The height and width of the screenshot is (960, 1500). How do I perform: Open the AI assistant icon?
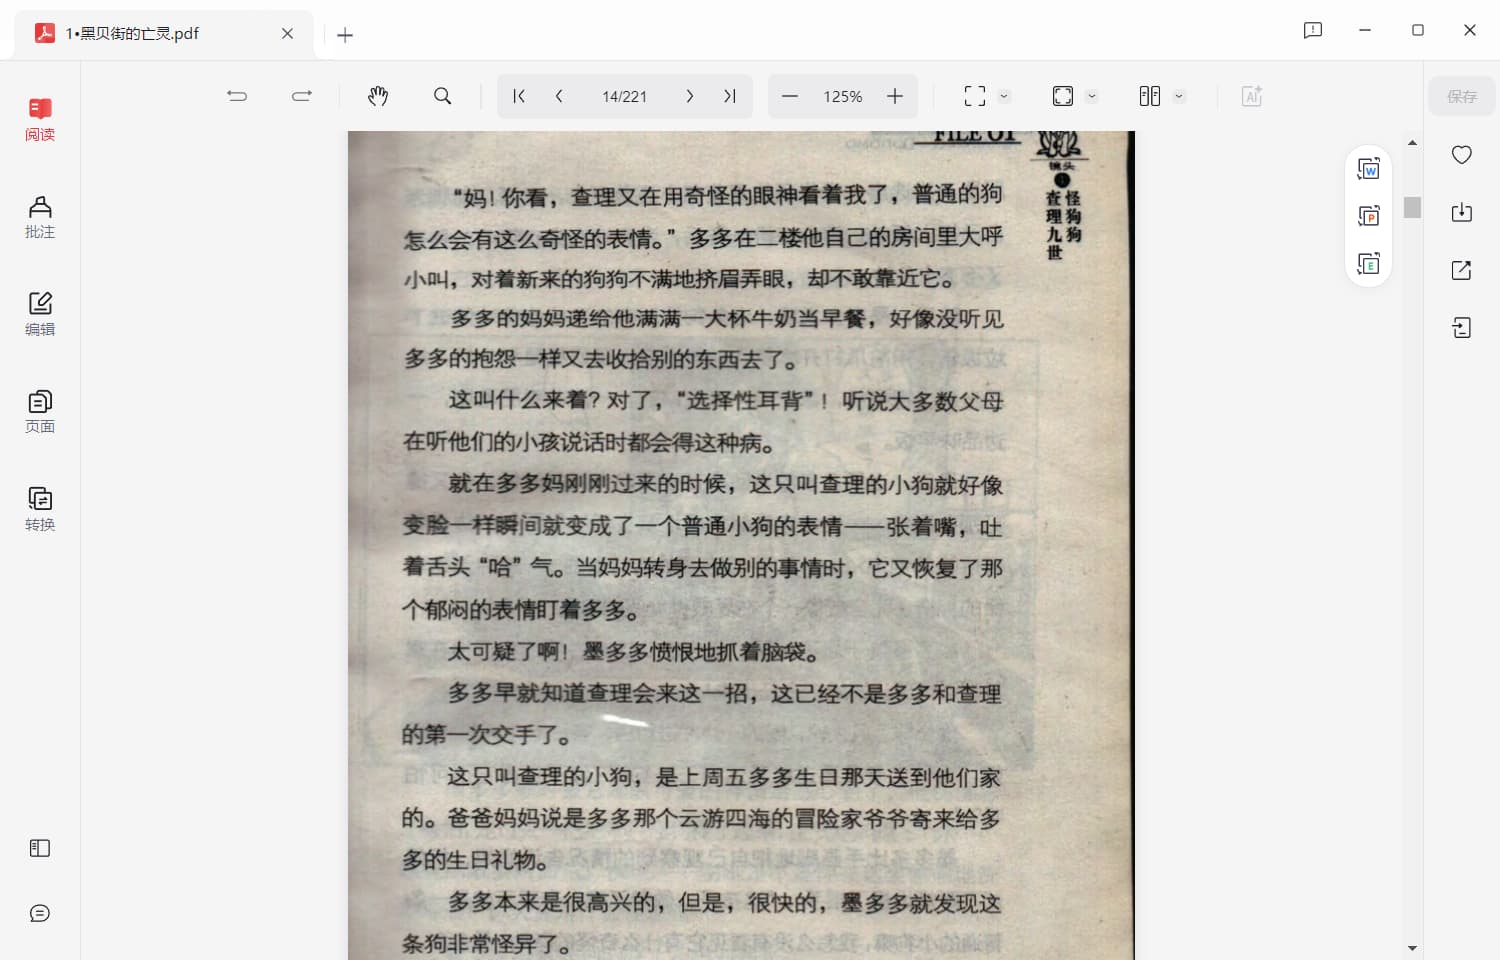[x=1252, y=96]
